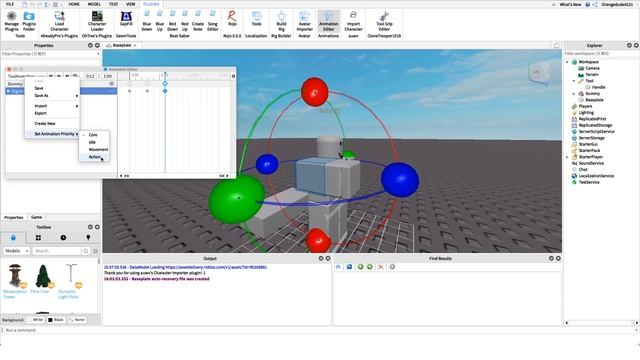This screenshot has width=640, height=360.
Task: Open Toolbox Creations lightbulb tab
Action: point(88,238)
